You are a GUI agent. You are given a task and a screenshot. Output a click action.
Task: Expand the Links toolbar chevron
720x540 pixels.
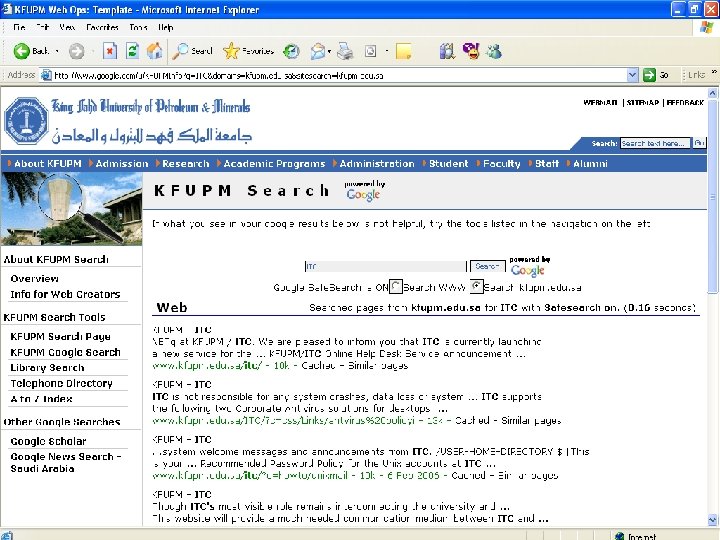(x=714, y=73)
